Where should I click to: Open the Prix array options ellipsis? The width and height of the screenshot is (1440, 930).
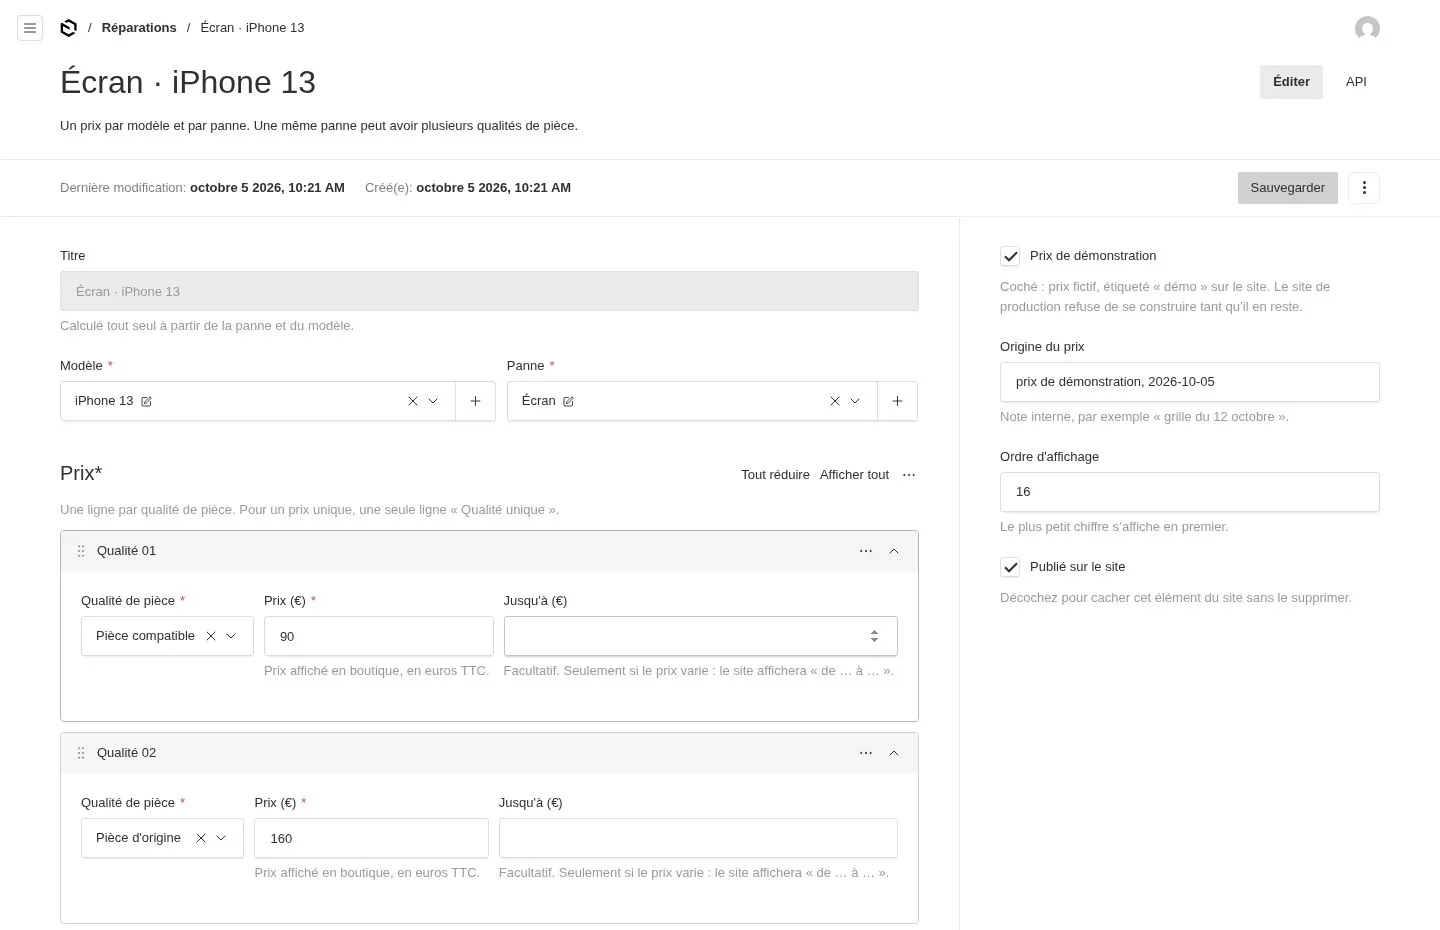click(x=908, y=475)
